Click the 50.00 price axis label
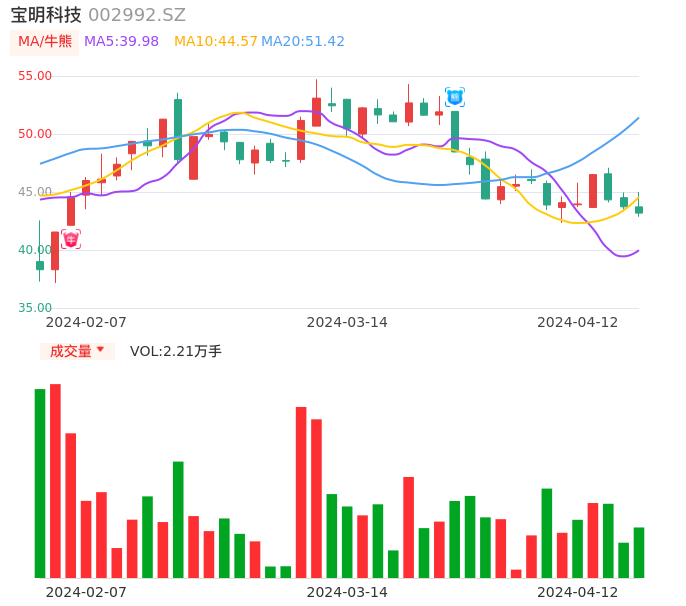Screen dimensions: 686x606 pos(35,134)
